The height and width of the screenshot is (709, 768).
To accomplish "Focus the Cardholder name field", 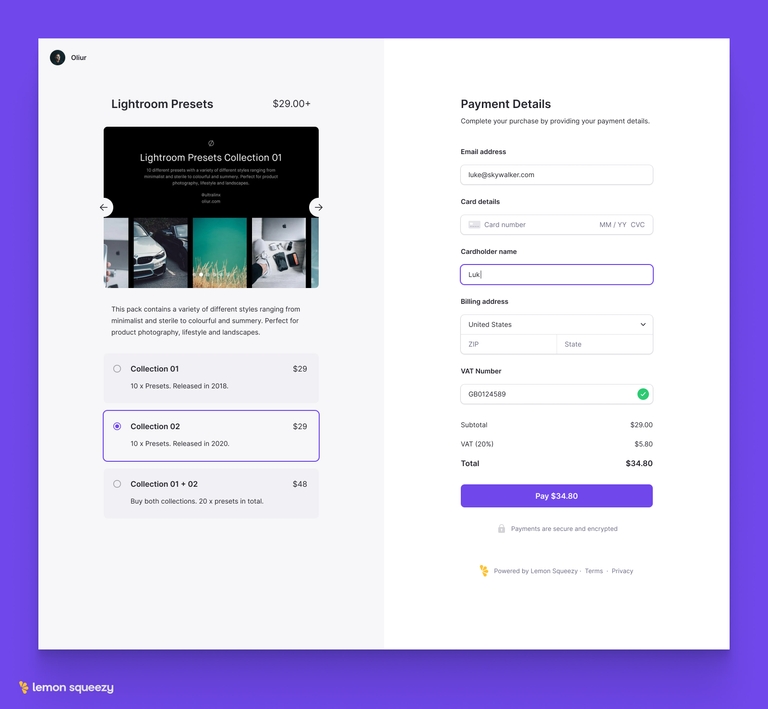I will point(556,275).
